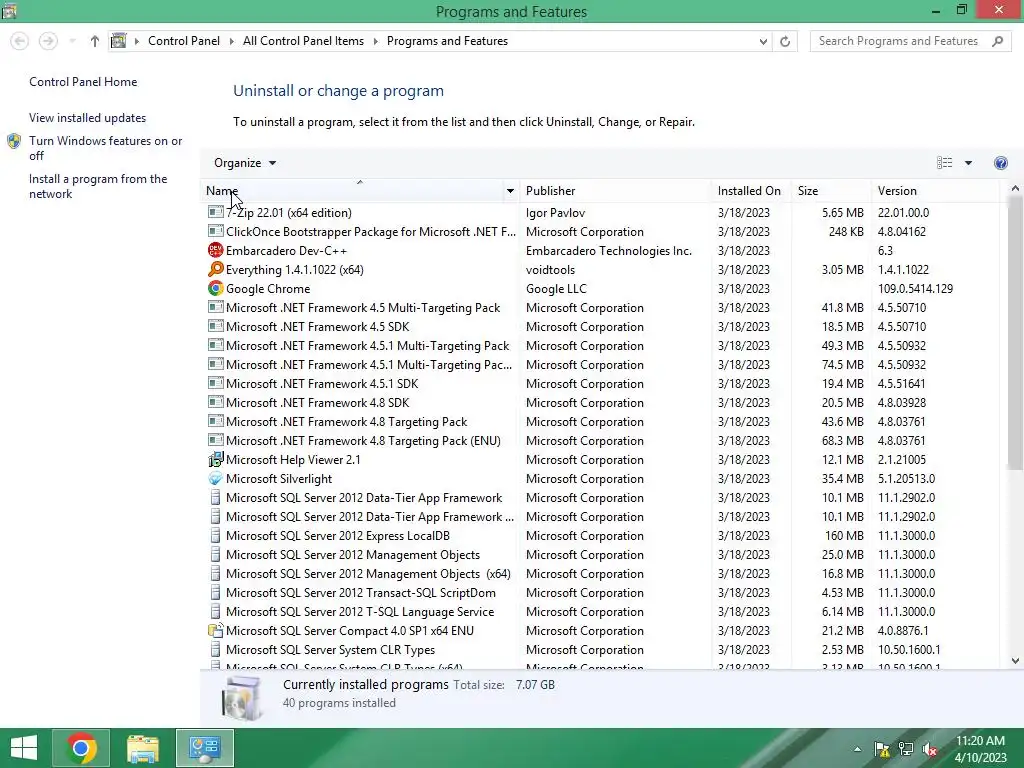Go back with the back arrow

click(x=20, y=41)
